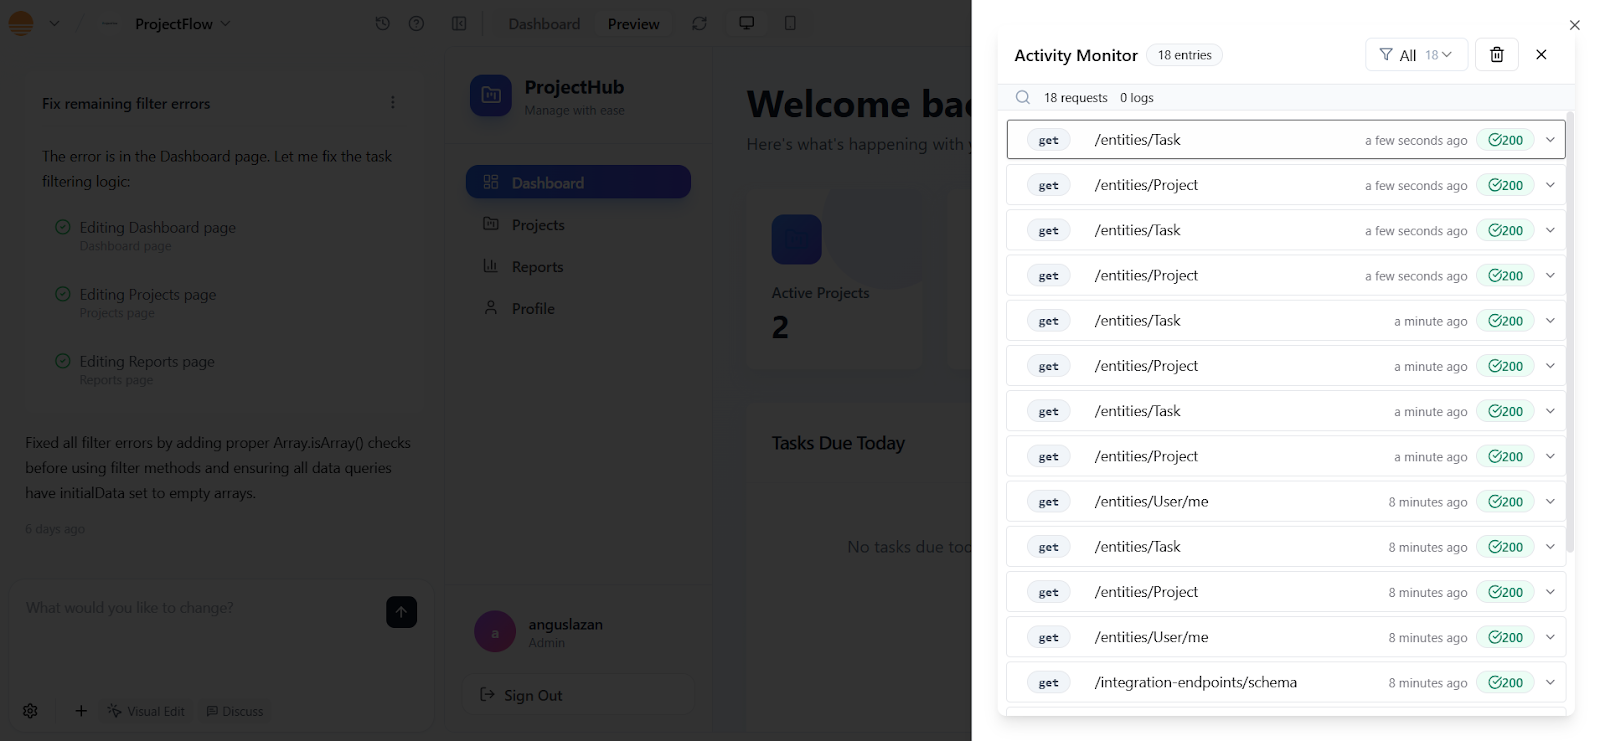The height and width of the screenshot is (741, 1600).
Task: Click the refresh preview icon
Action: tap(699, 23)
